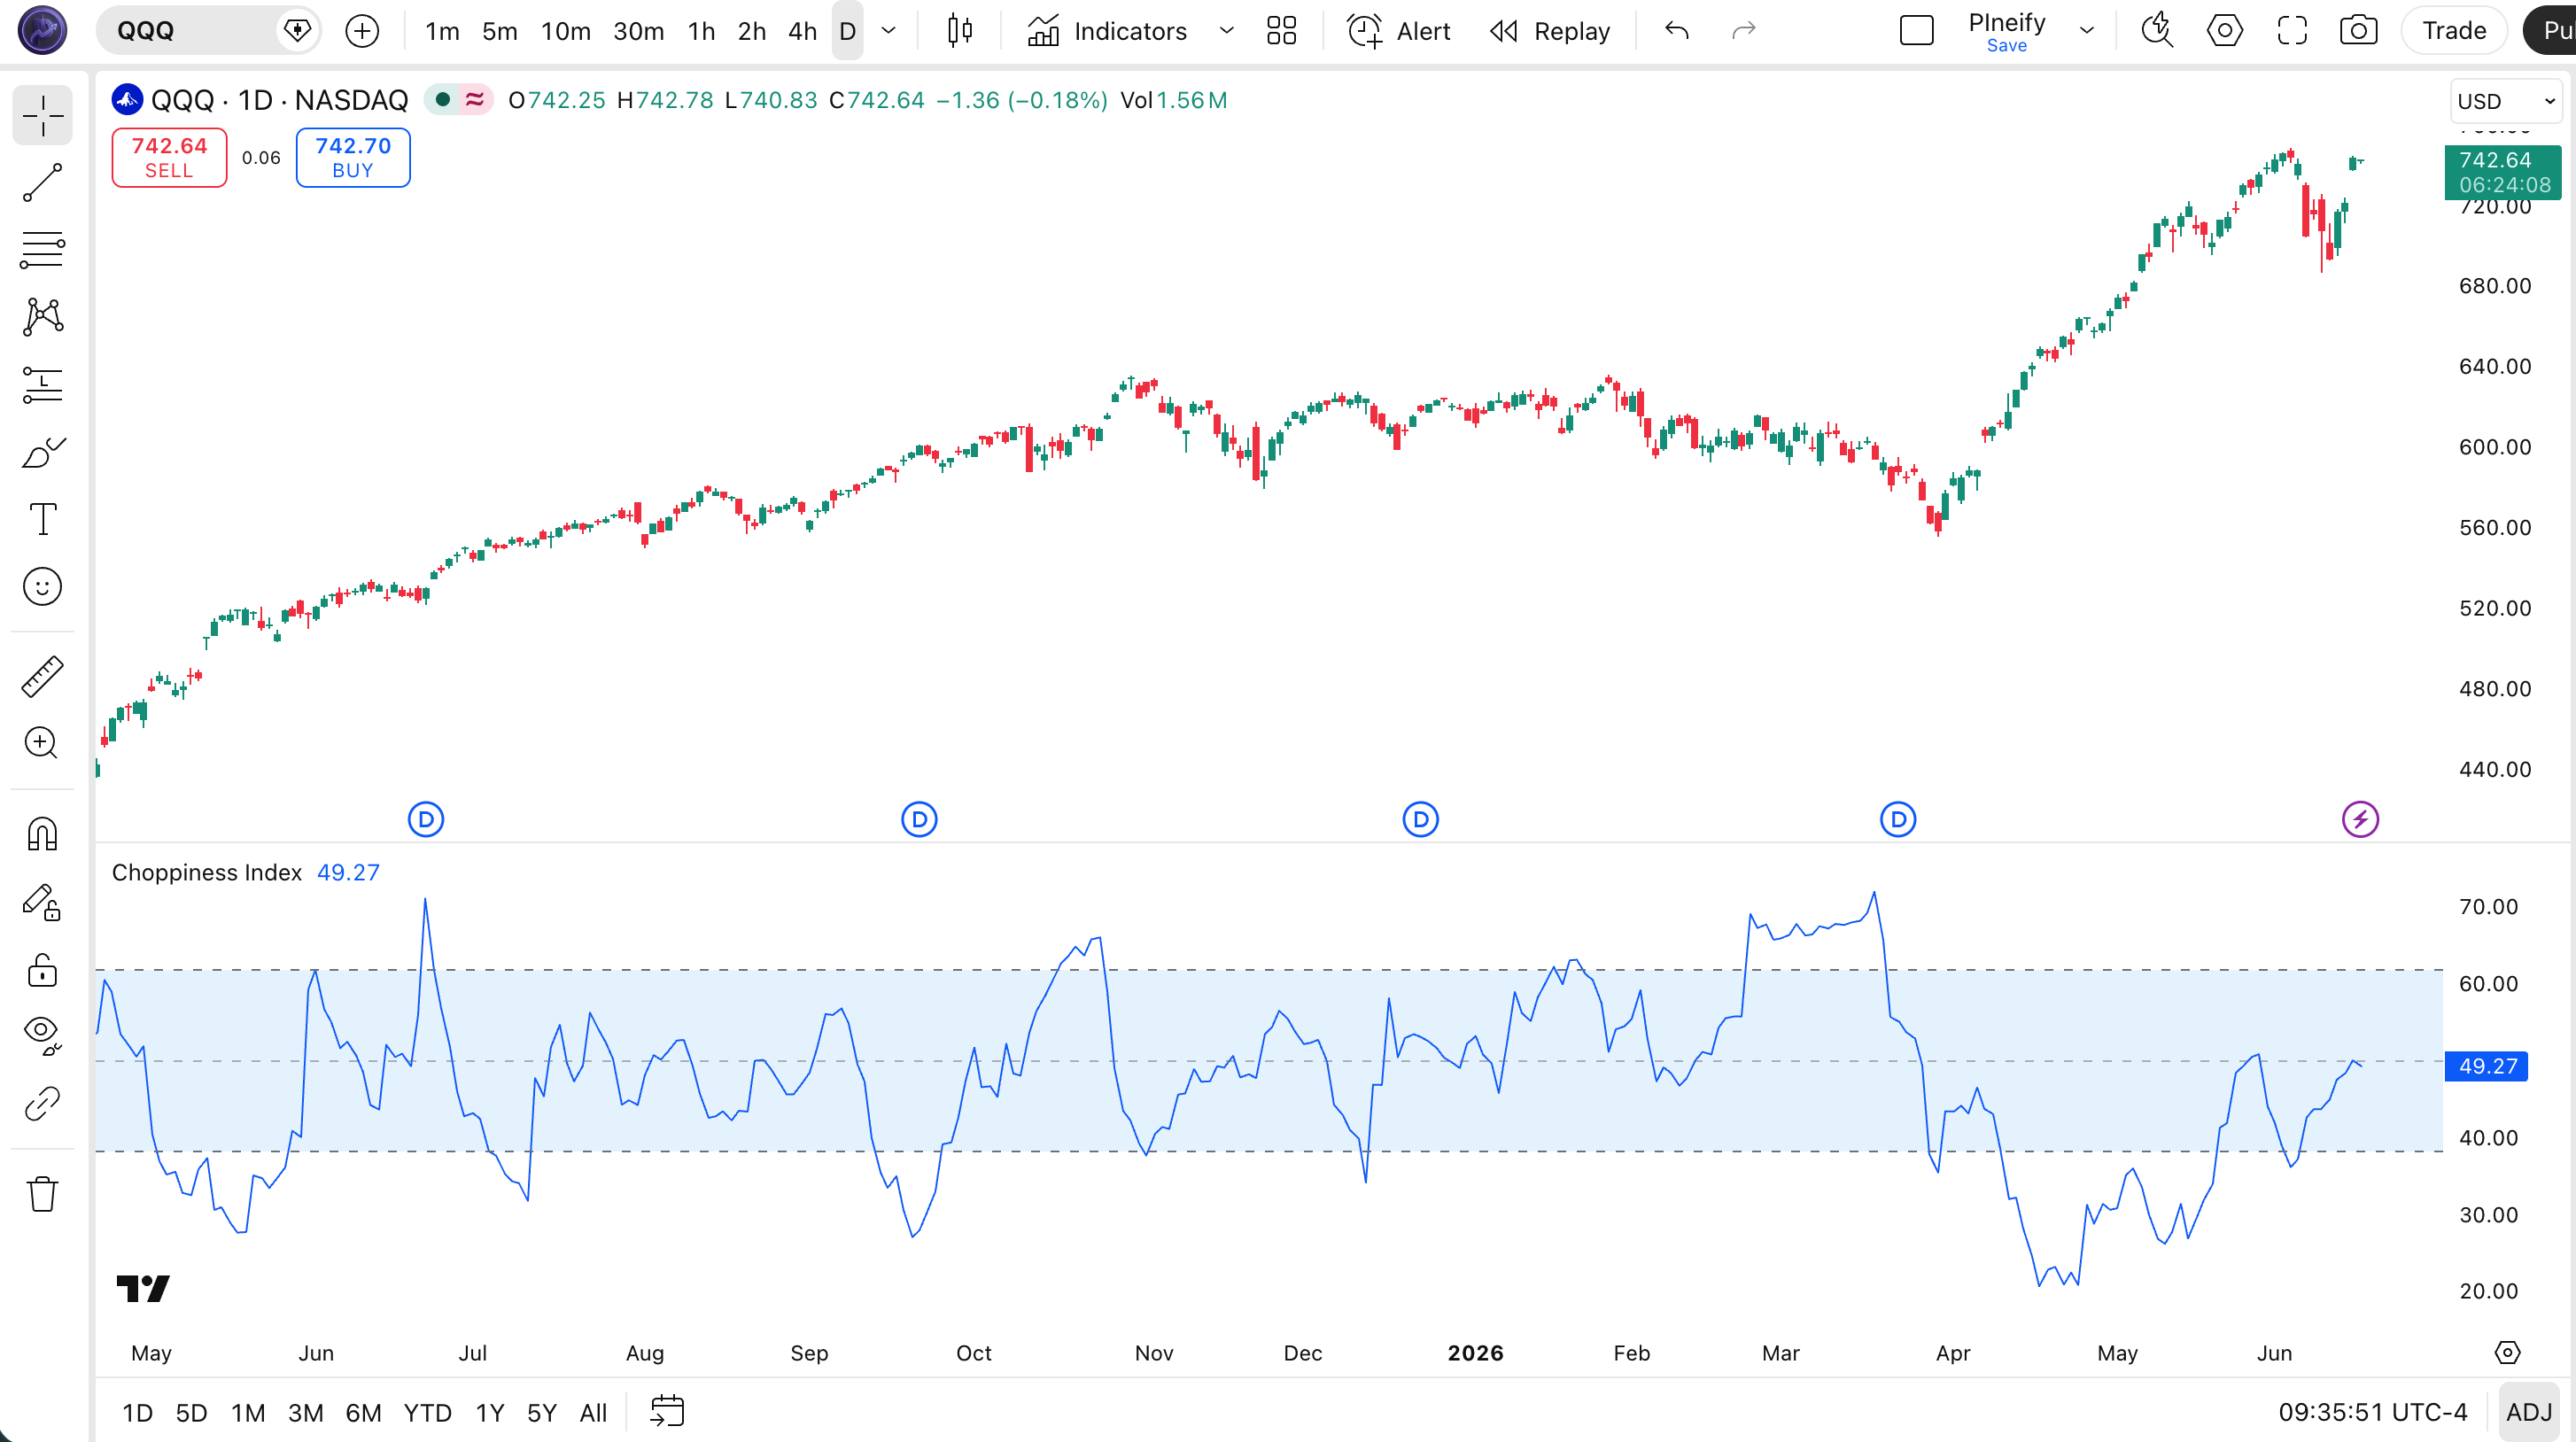Click the purple earnings lightning marker
The image size is (2576, 1442).
click(x=2360, y=820)
